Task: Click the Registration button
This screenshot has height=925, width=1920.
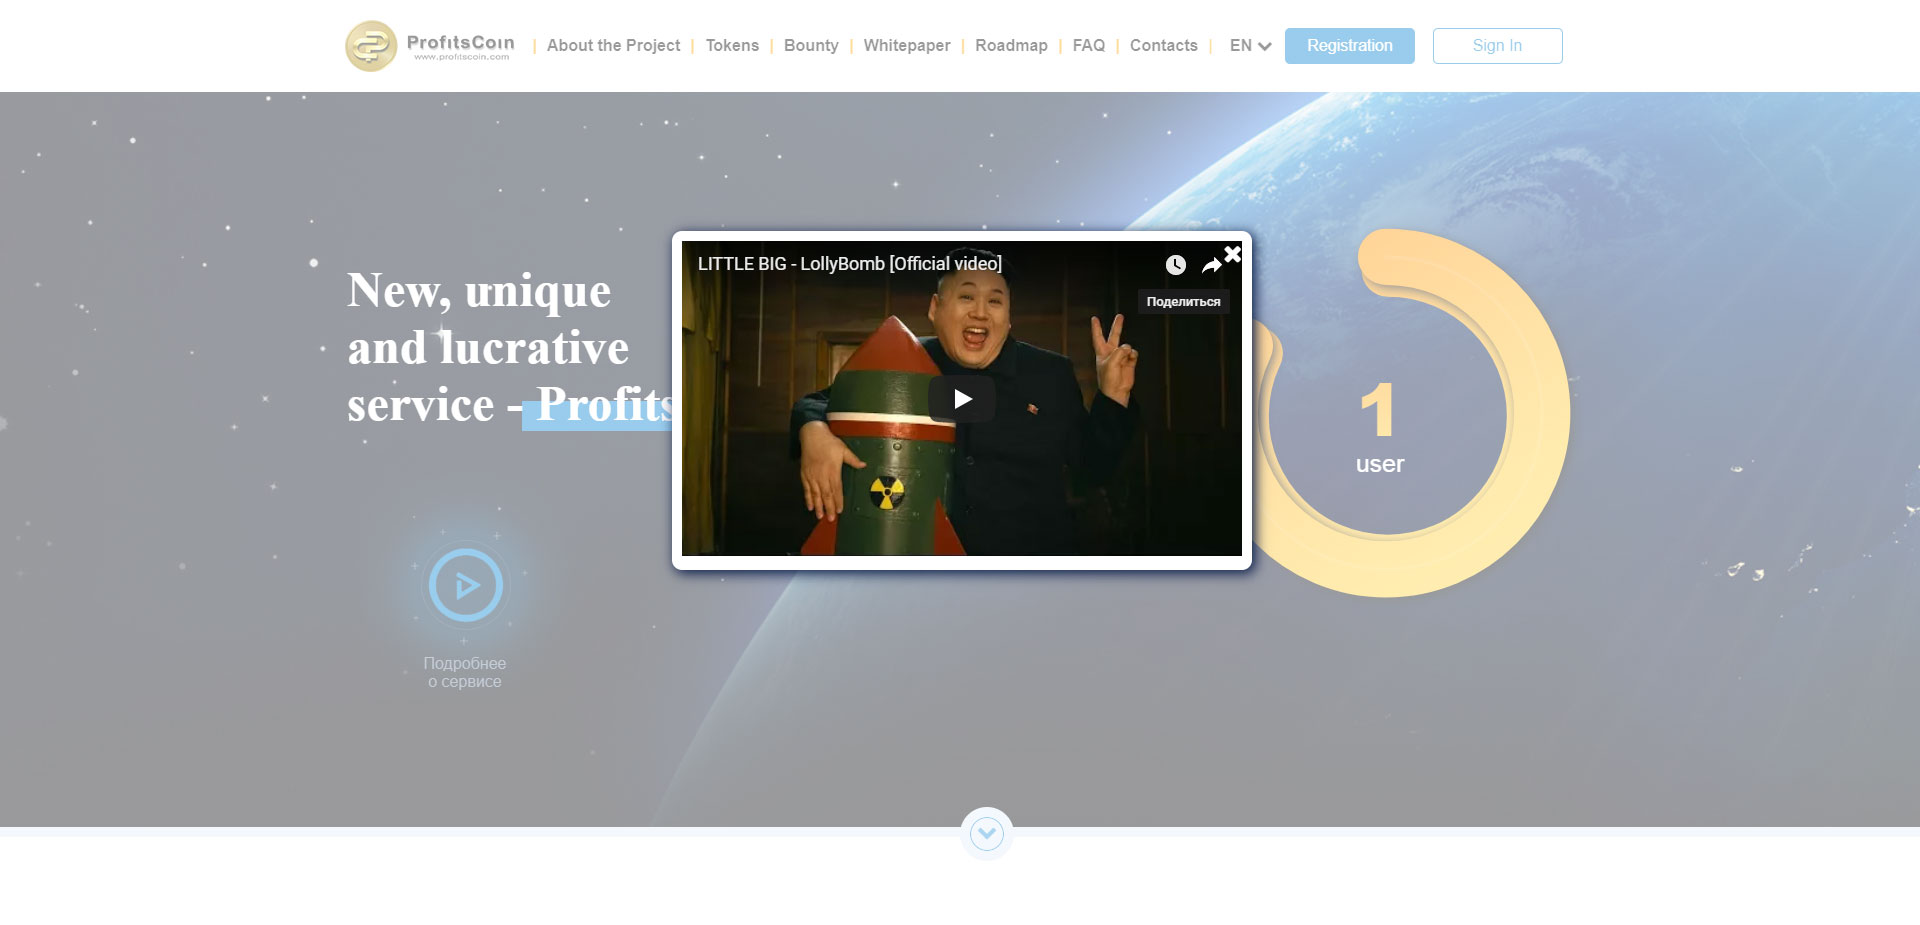Action: click(1349, 46)
